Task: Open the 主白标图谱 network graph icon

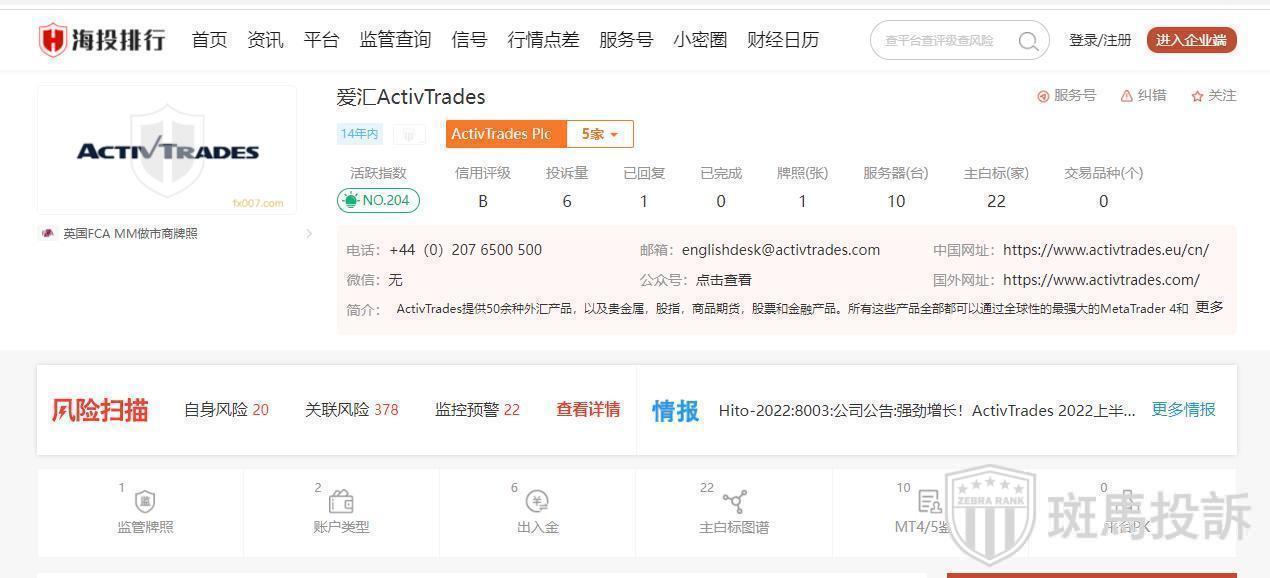Action: (x=735, y=502)
